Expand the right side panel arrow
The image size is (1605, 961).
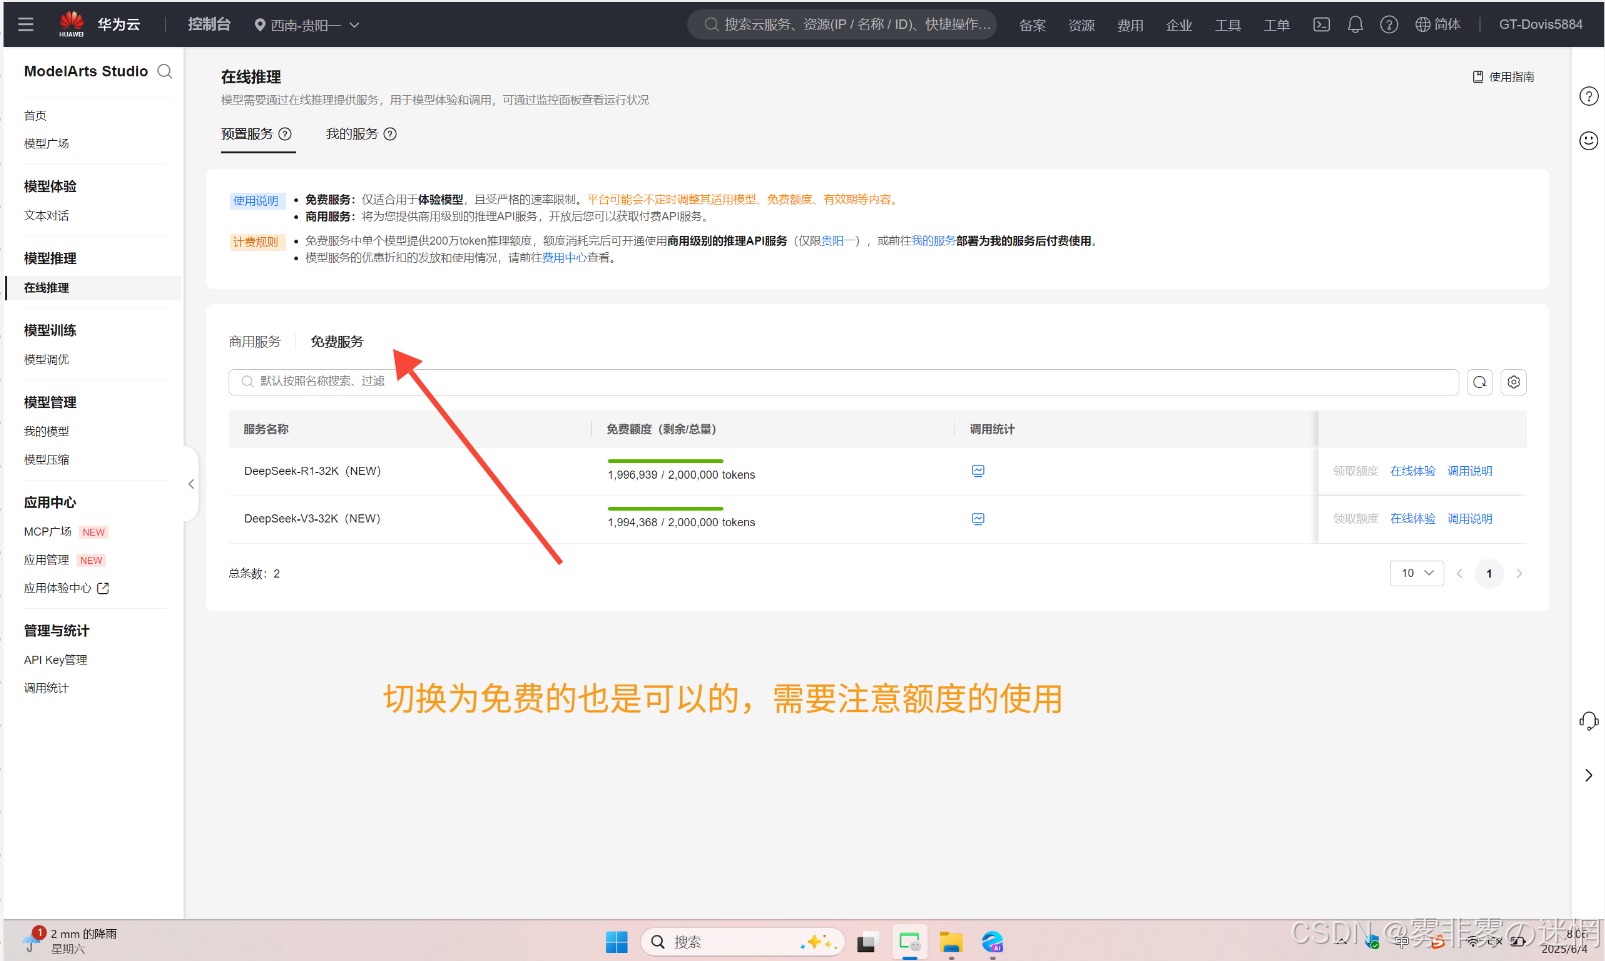[1588, 775]
